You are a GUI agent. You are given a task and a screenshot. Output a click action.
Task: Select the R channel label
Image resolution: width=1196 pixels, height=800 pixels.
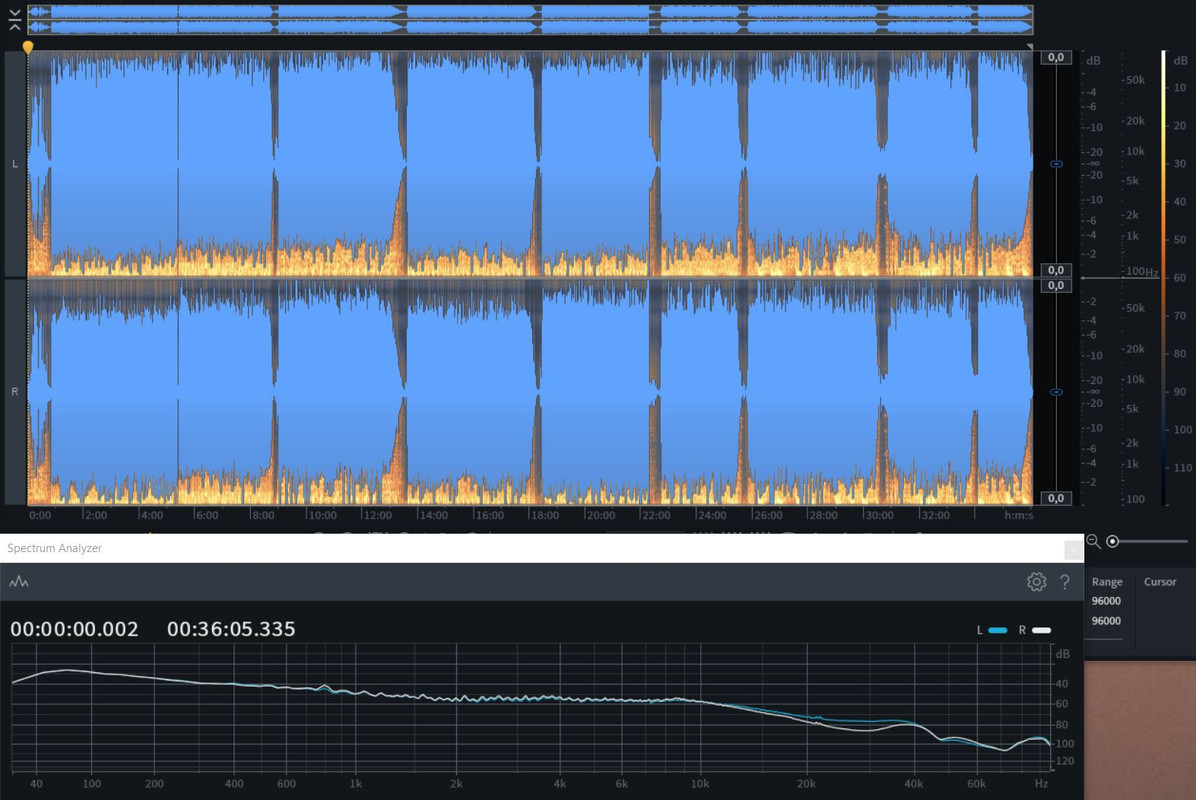click(x=14, y=392)
